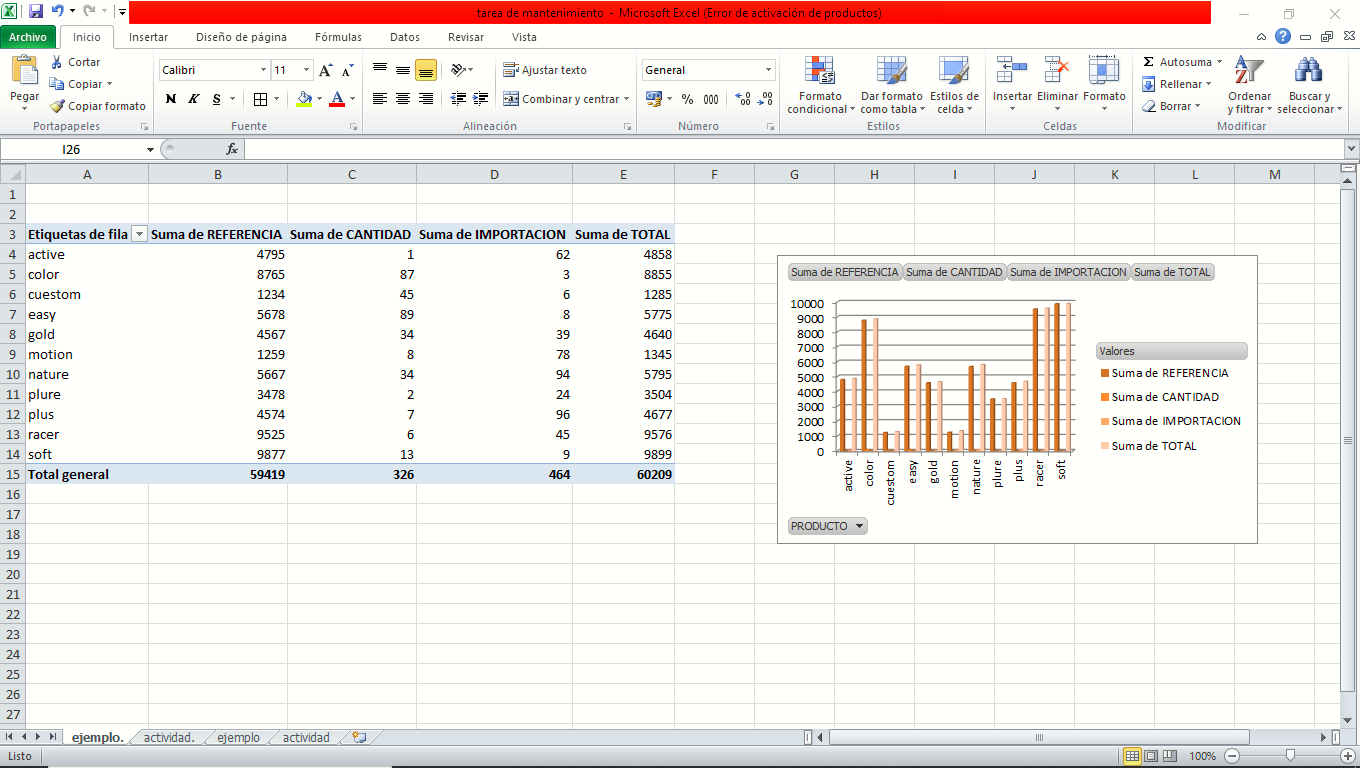Click the formula bar input field
Image resolution: width=1360 pixels, height=768 pixels.
[x=793, y=149]
